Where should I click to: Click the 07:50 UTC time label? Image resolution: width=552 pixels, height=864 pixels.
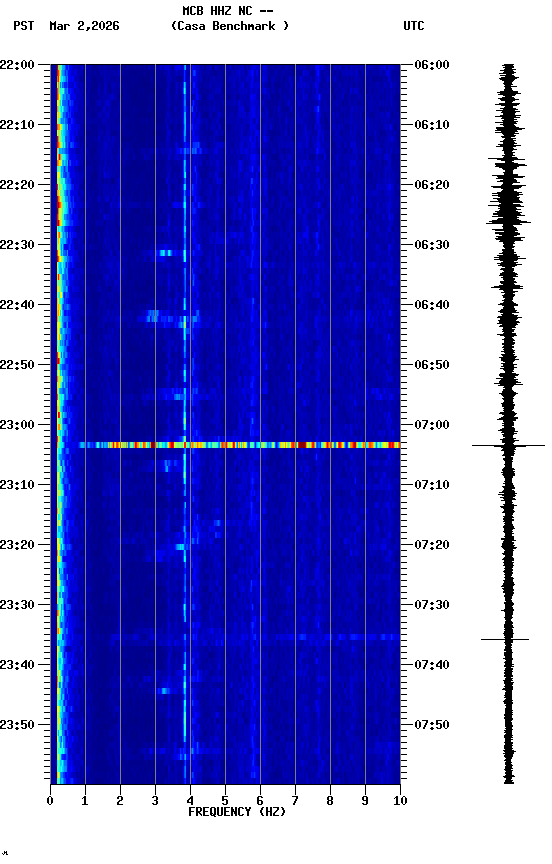(x=432, y=725)
